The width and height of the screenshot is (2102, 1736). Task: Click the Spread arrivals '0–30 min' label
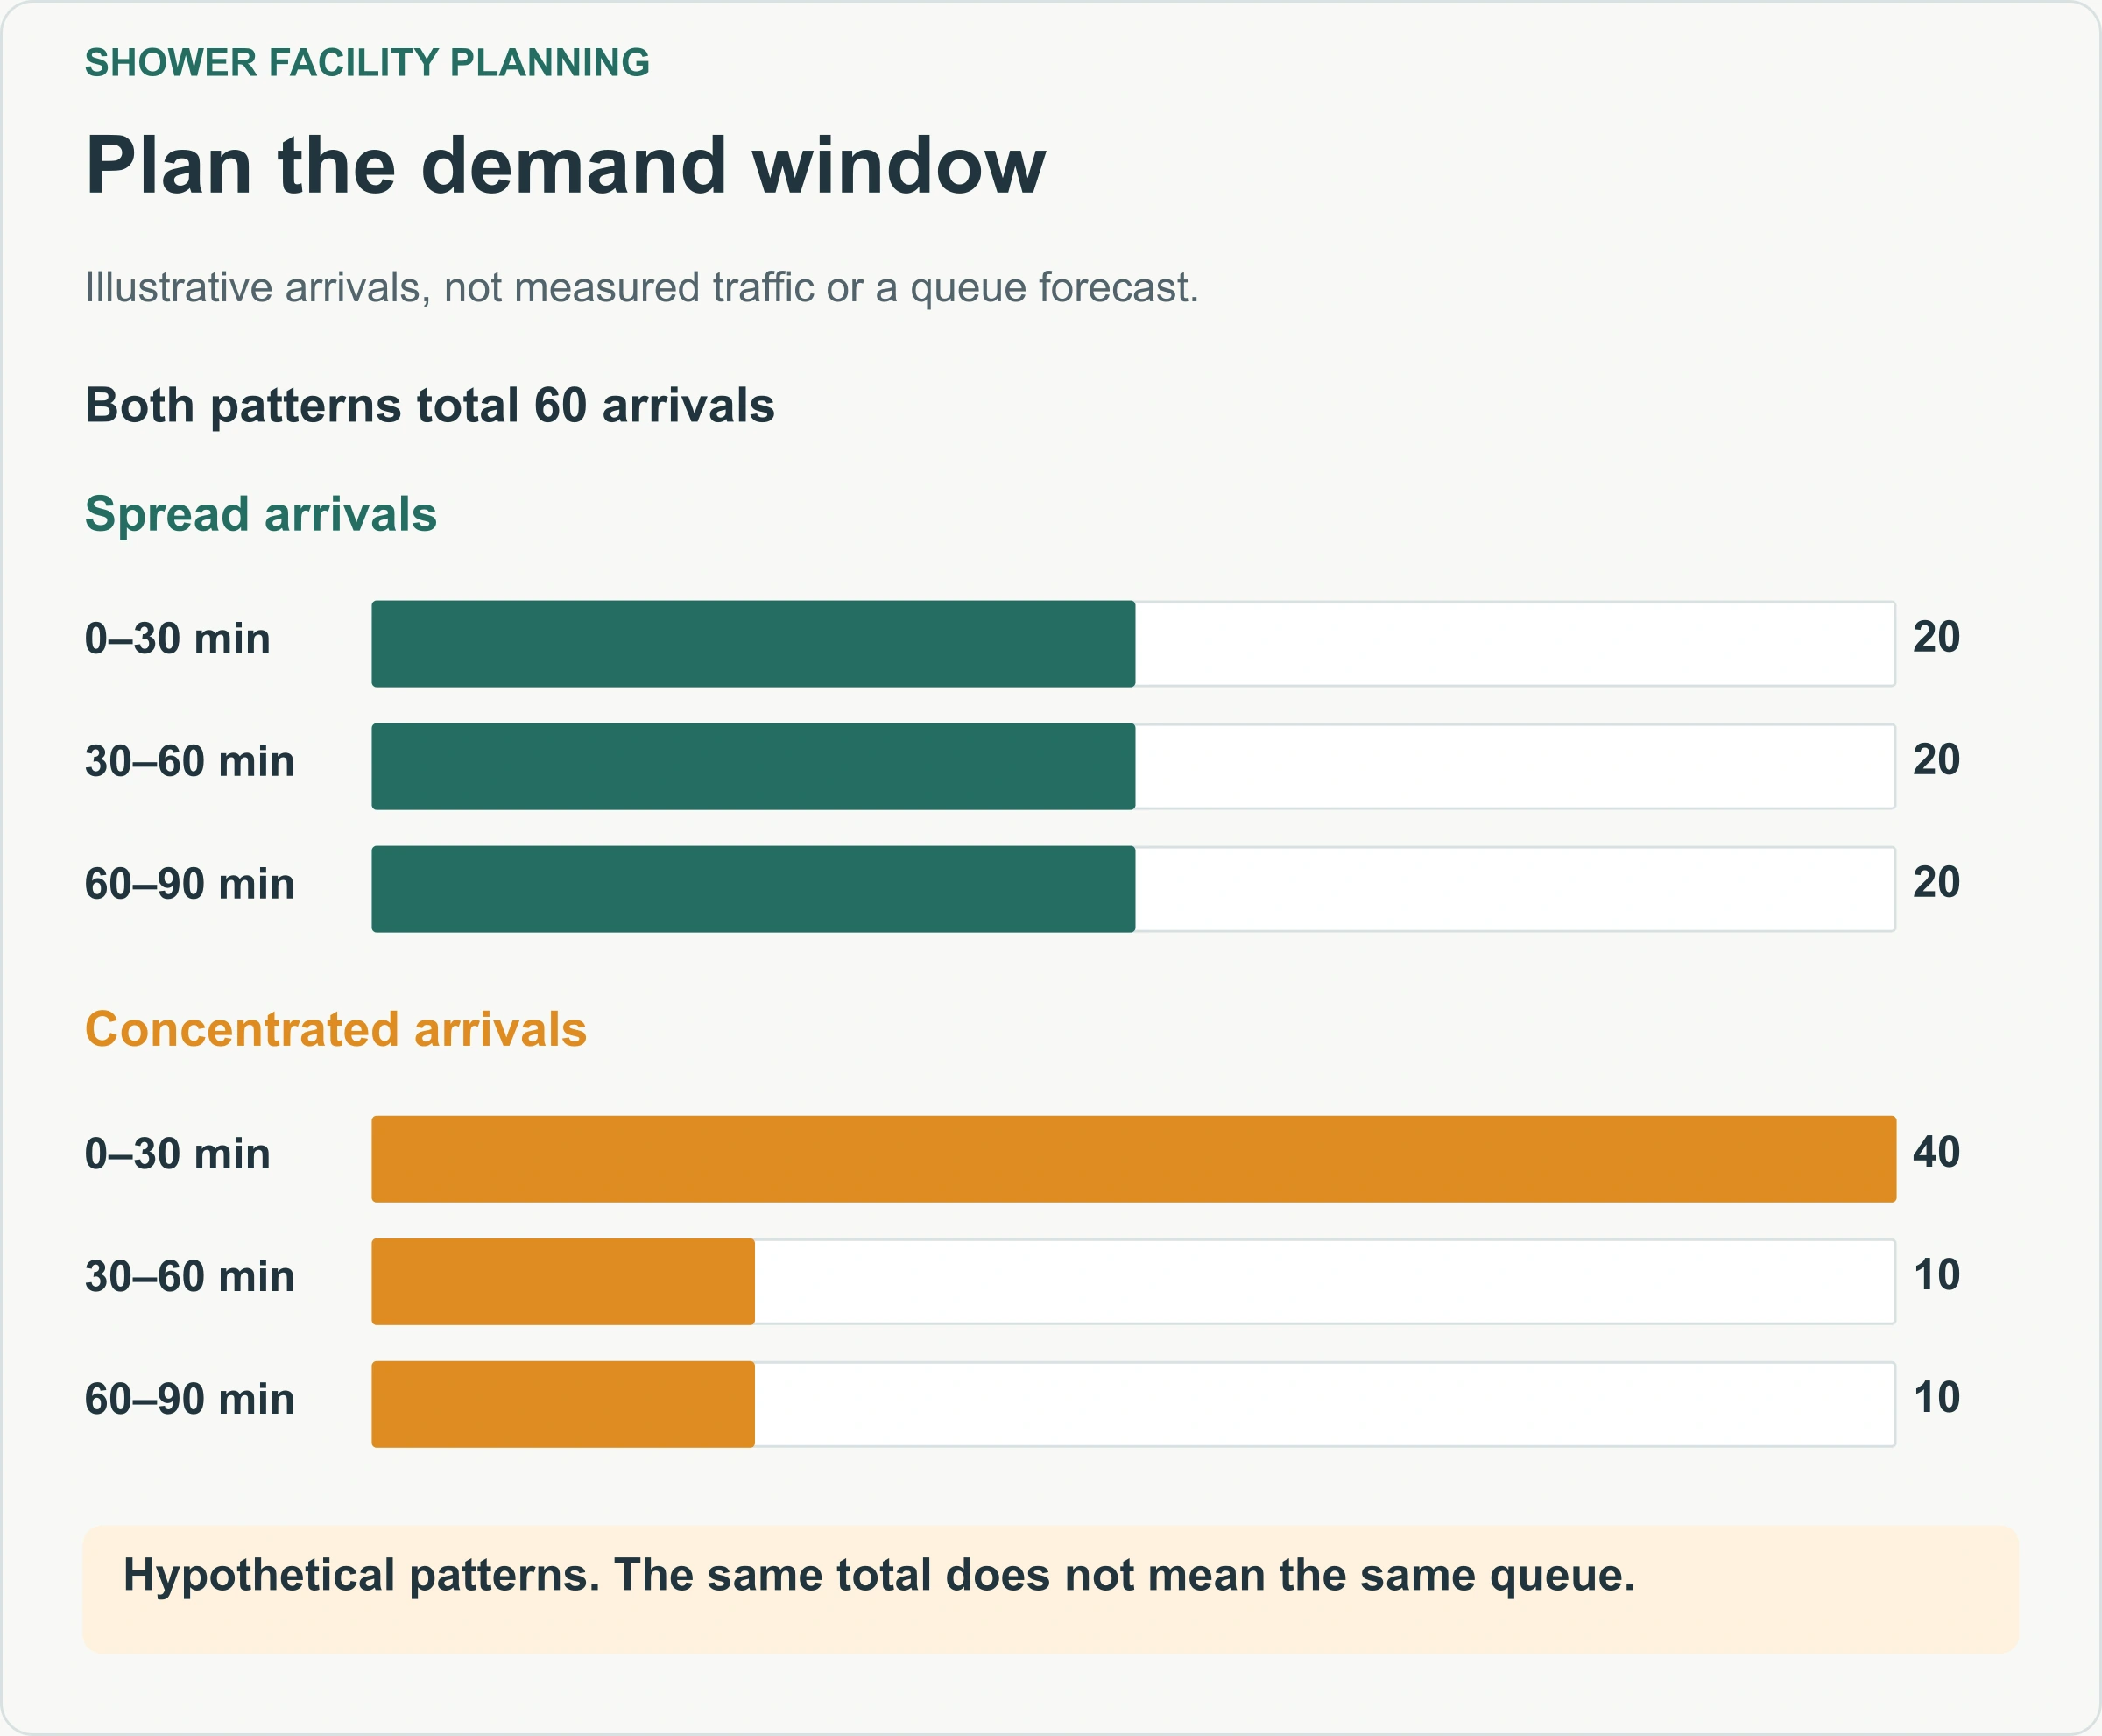pyautogui.click(x=178, y=638)
